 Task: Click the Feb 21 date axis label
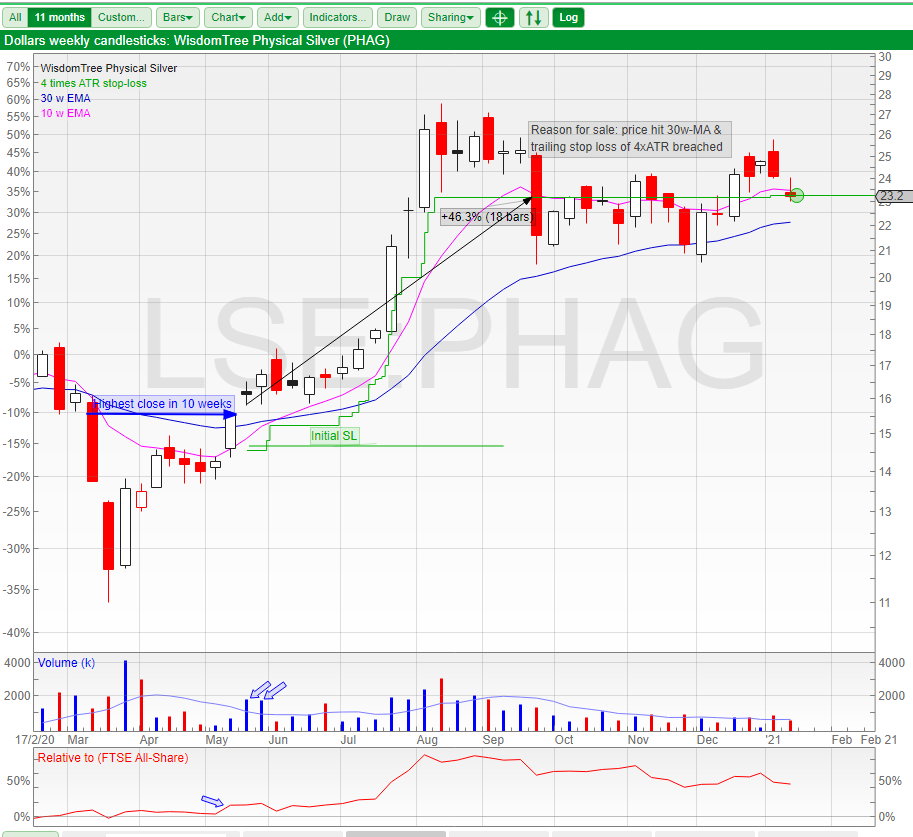[879, 740]
